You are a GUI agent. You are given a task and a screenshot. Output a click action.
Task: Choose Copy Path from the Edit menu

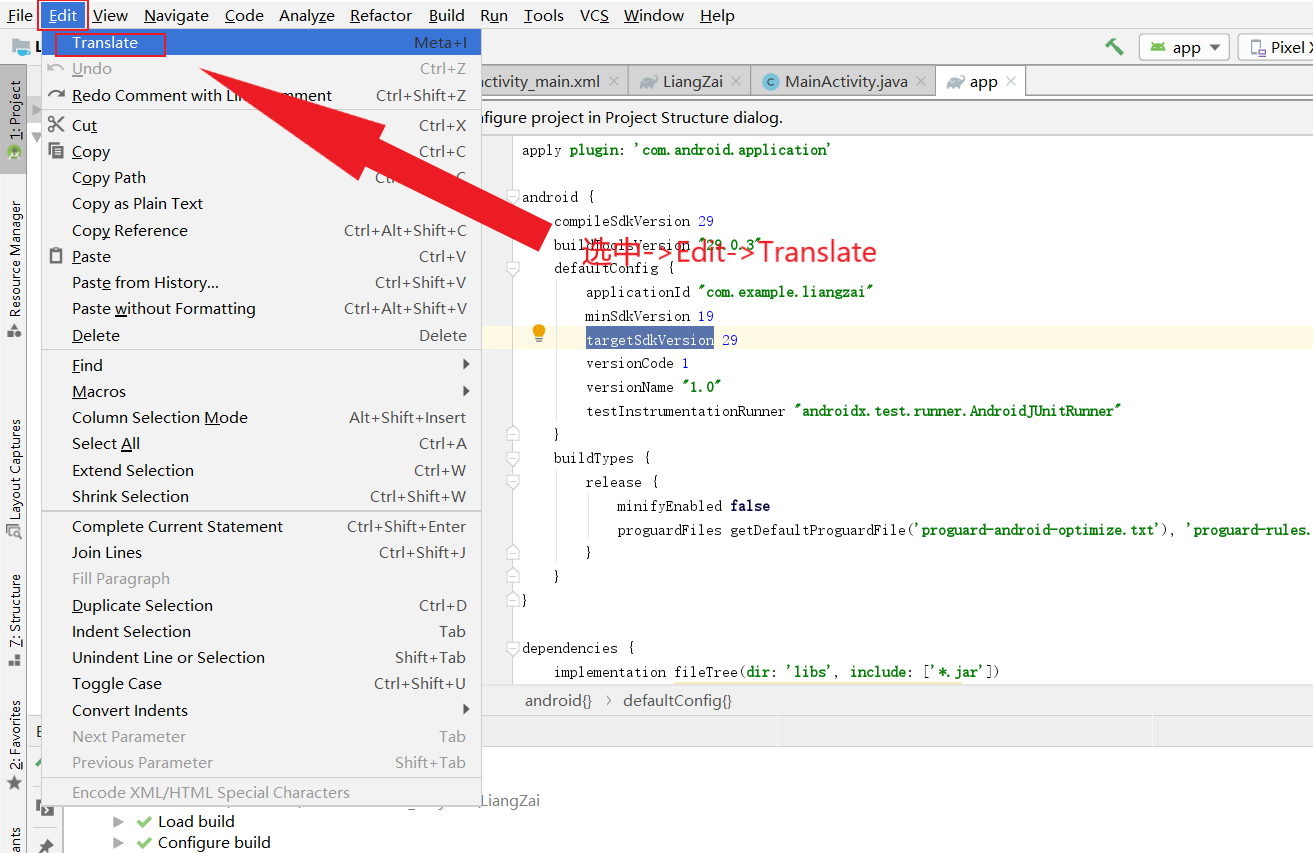(261, 177)
